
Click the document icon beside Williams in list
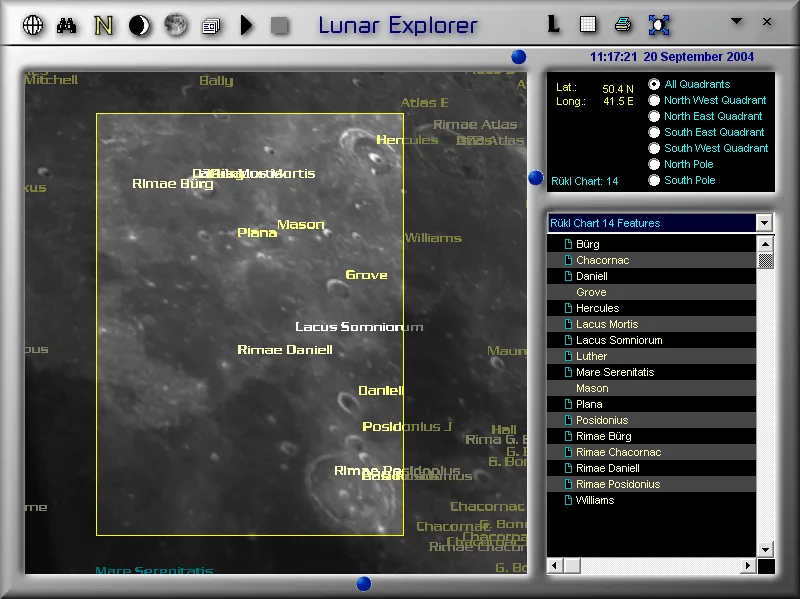[x=568, y=500]
